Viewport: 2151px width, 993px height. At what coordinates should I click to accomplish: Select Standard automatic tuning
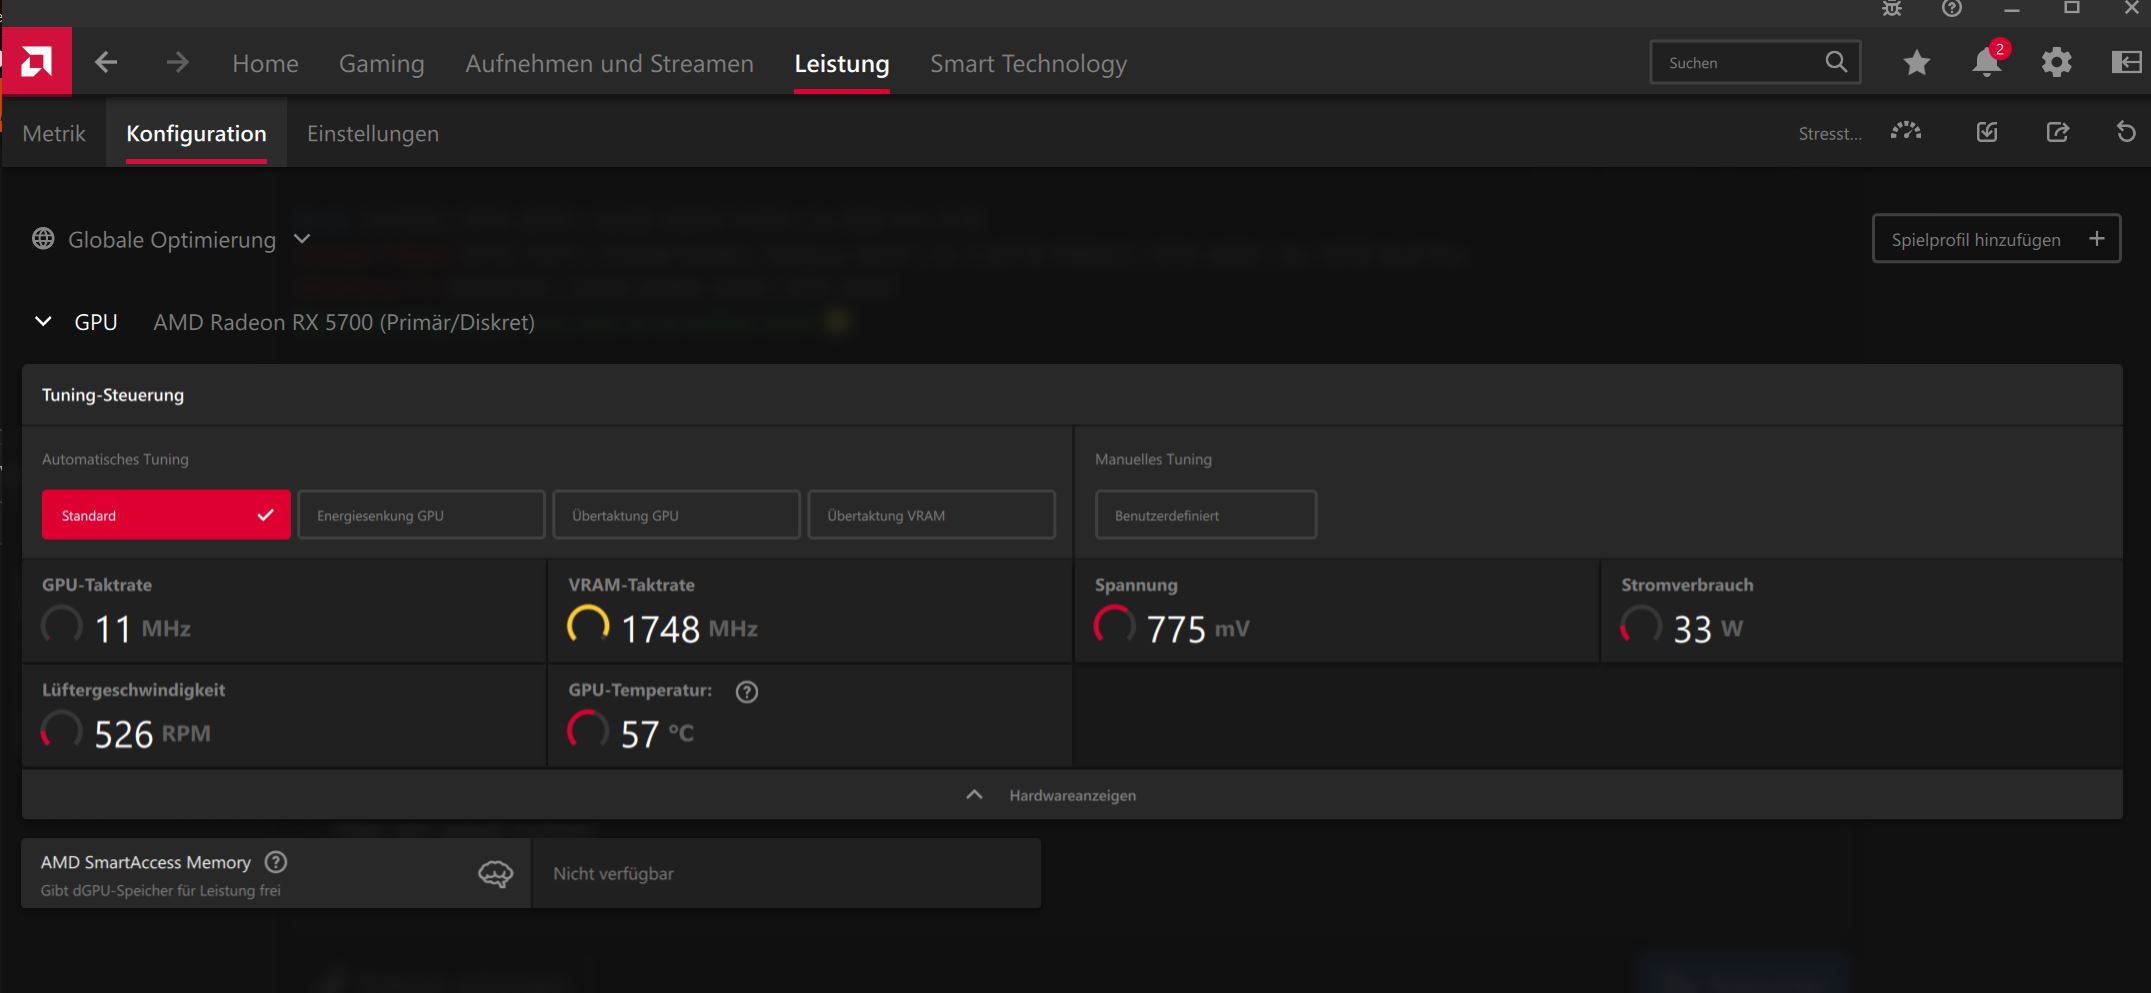click(166, 515)
